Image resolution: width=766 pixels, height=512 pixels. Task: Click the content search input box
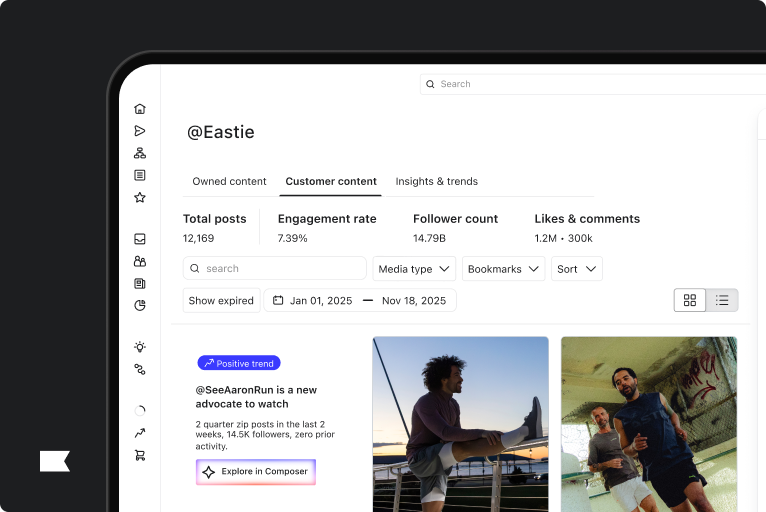(x=275, y=268)
